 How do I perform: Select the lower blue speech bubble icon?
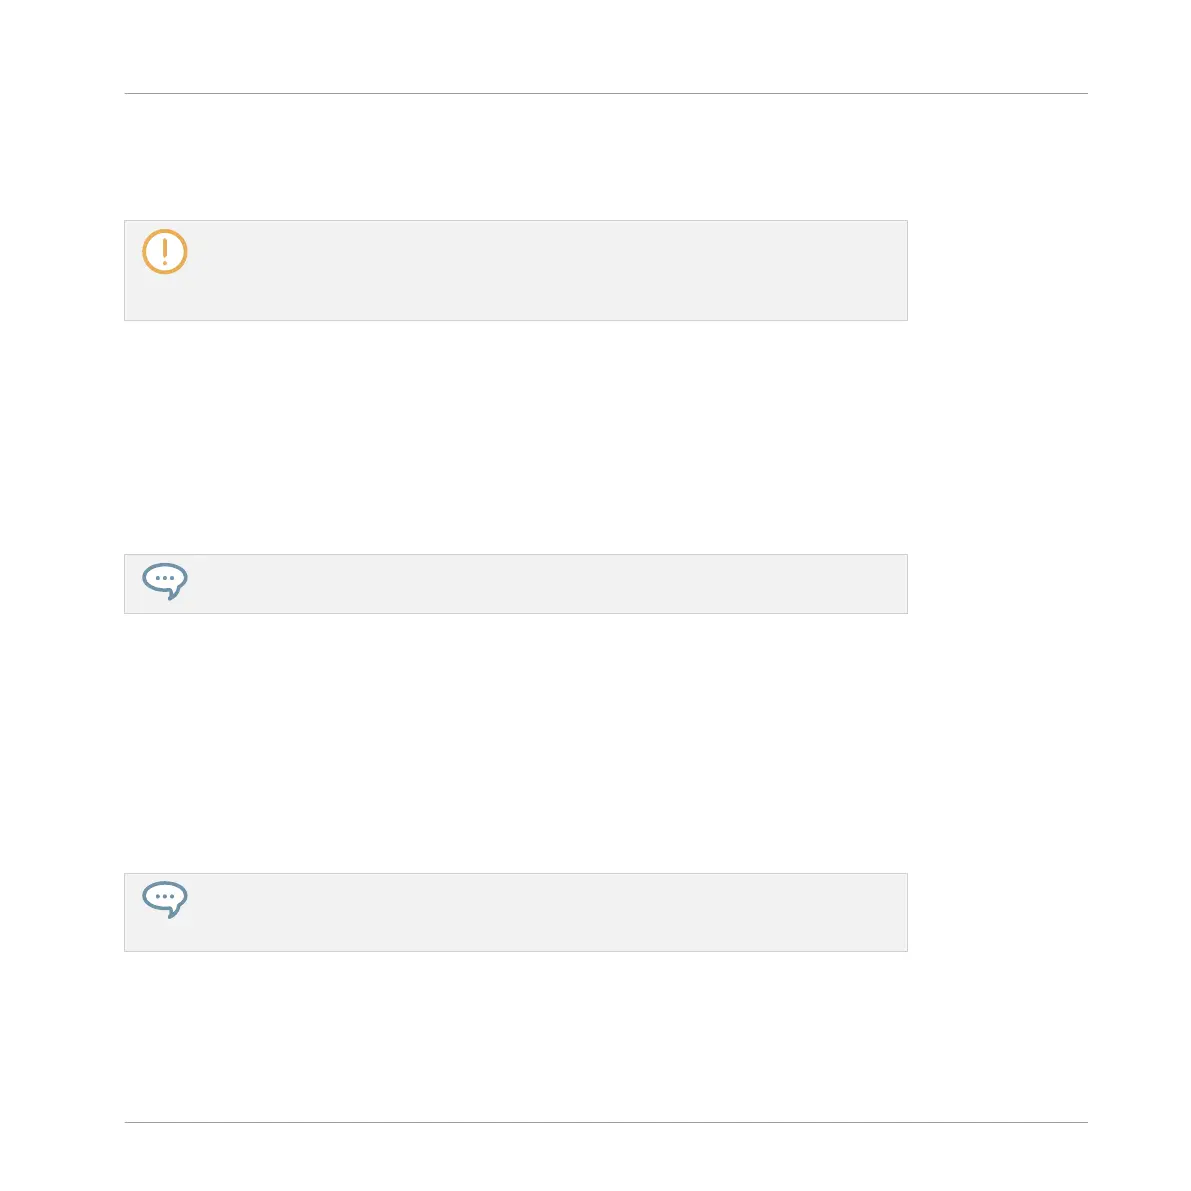165,900
